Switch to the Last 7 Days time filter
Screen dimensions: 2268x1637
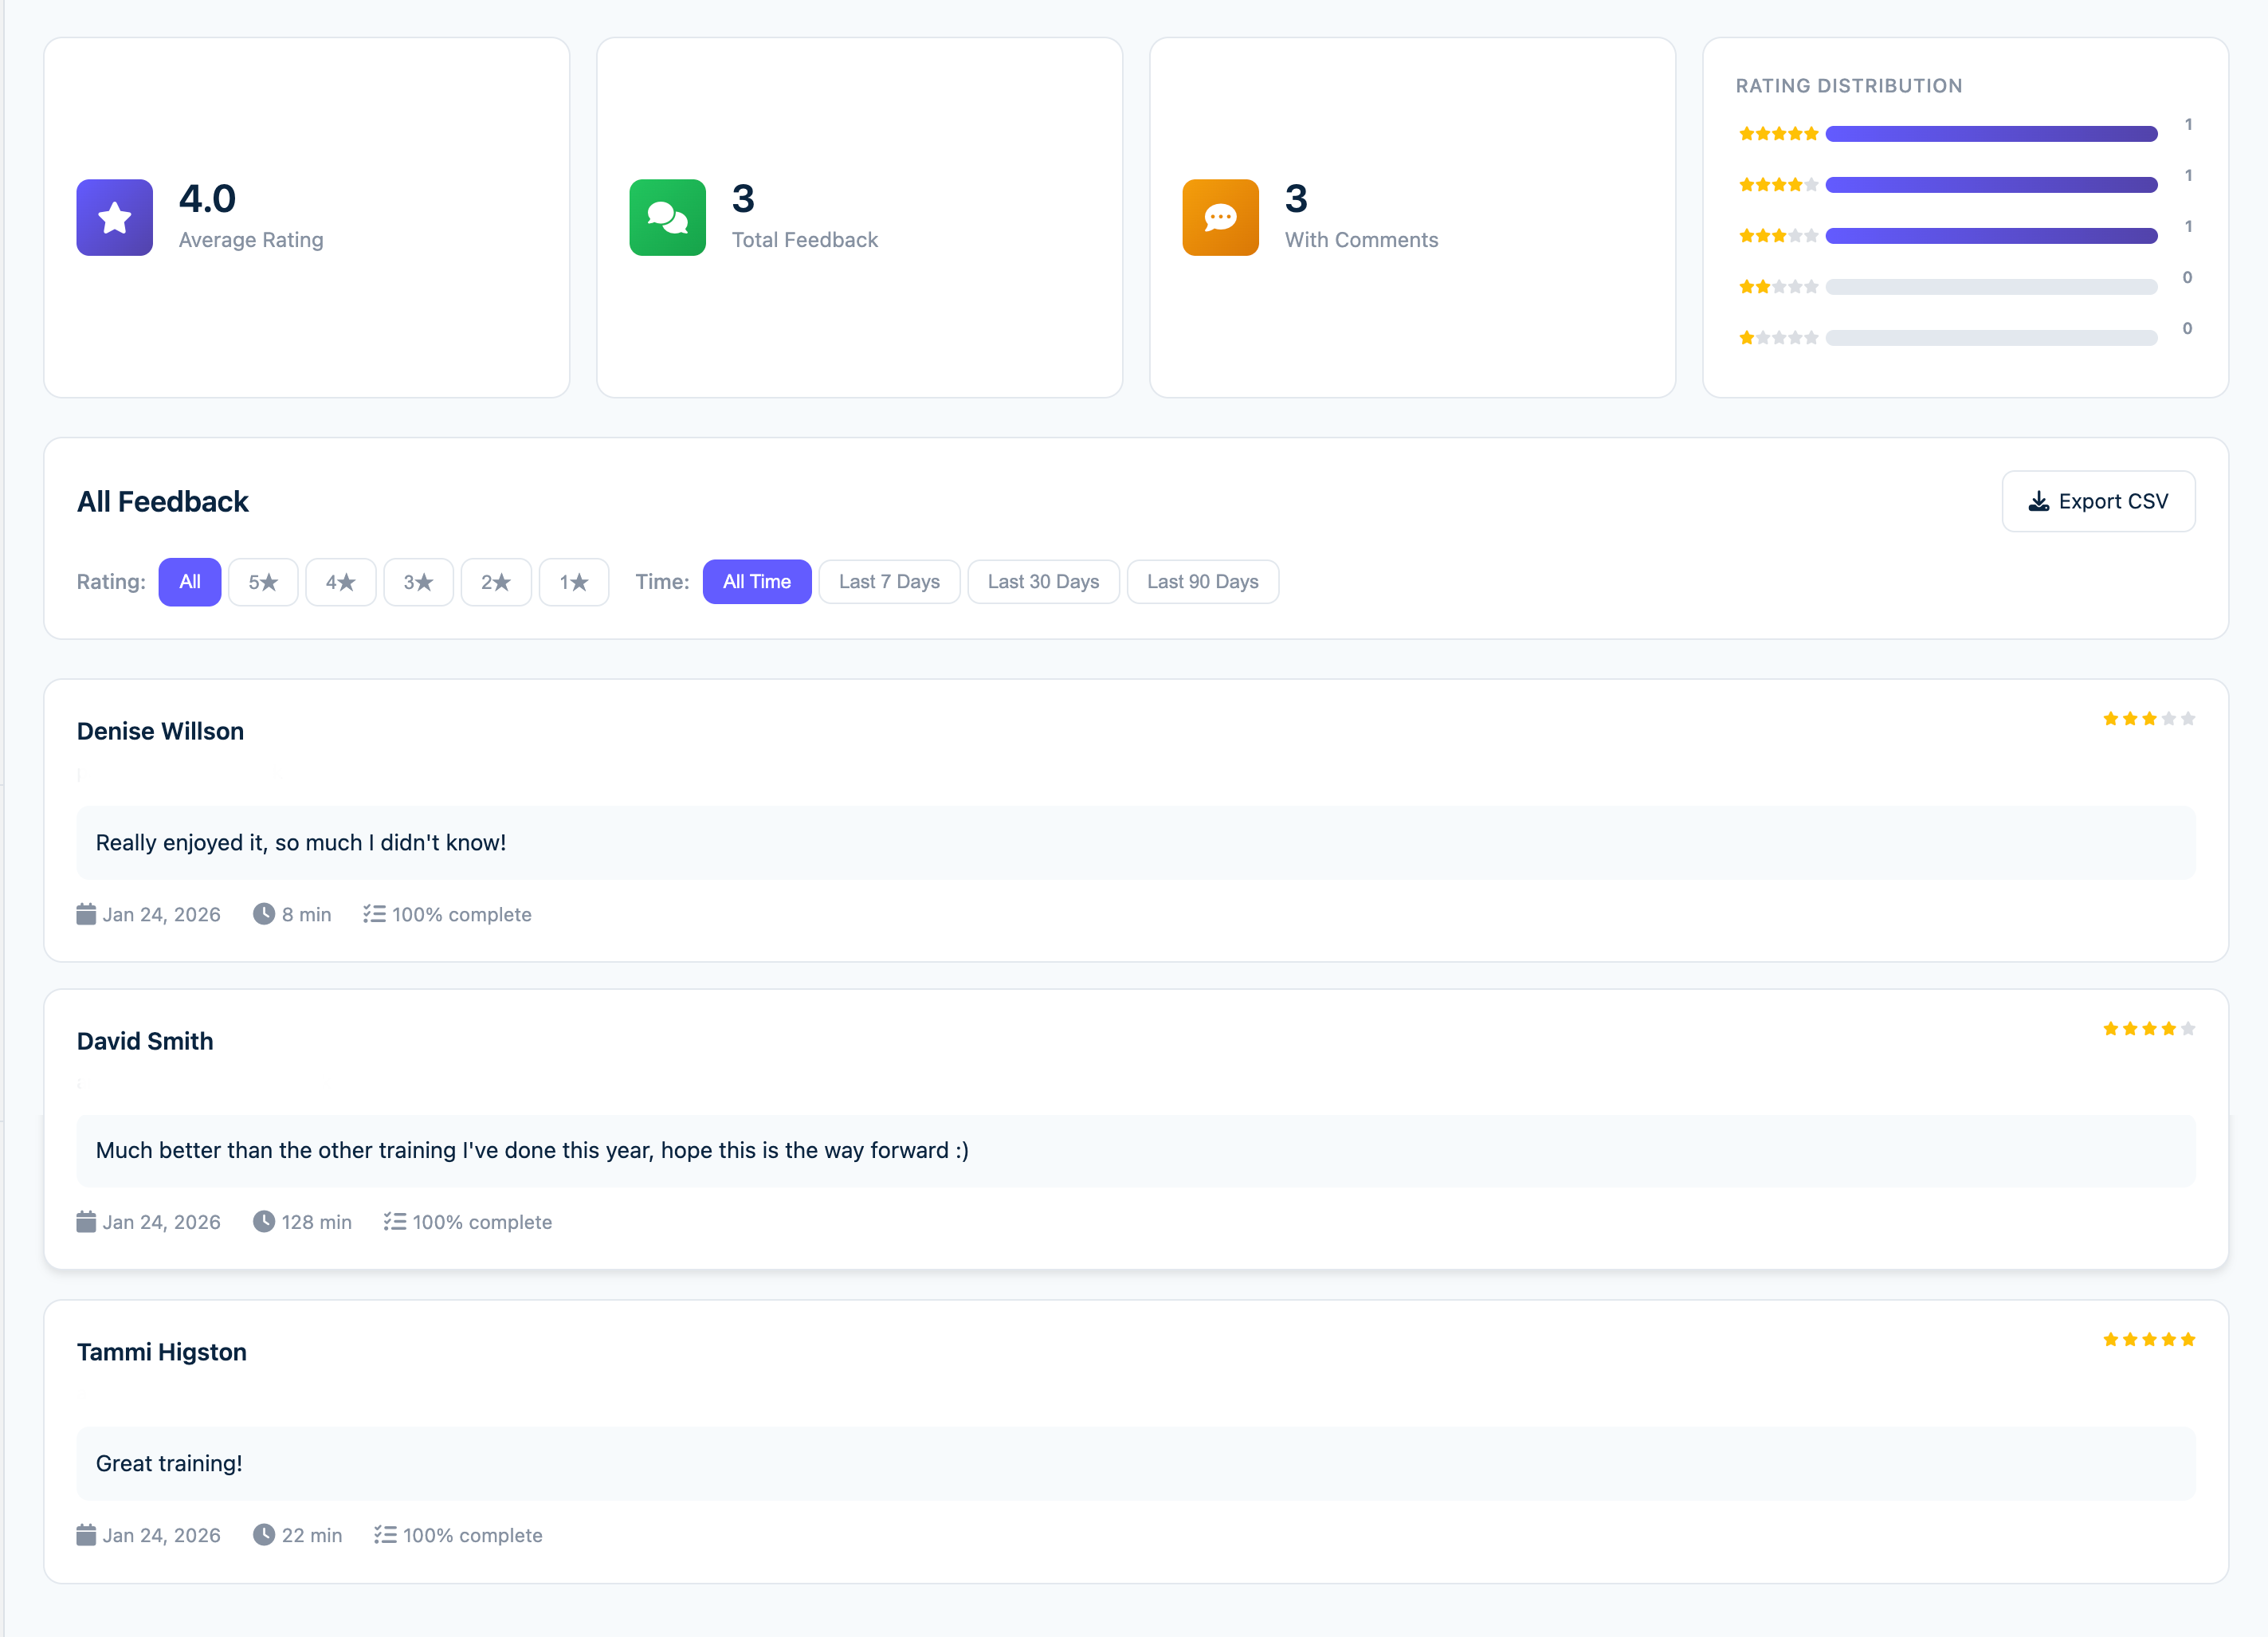pos(889,581)
